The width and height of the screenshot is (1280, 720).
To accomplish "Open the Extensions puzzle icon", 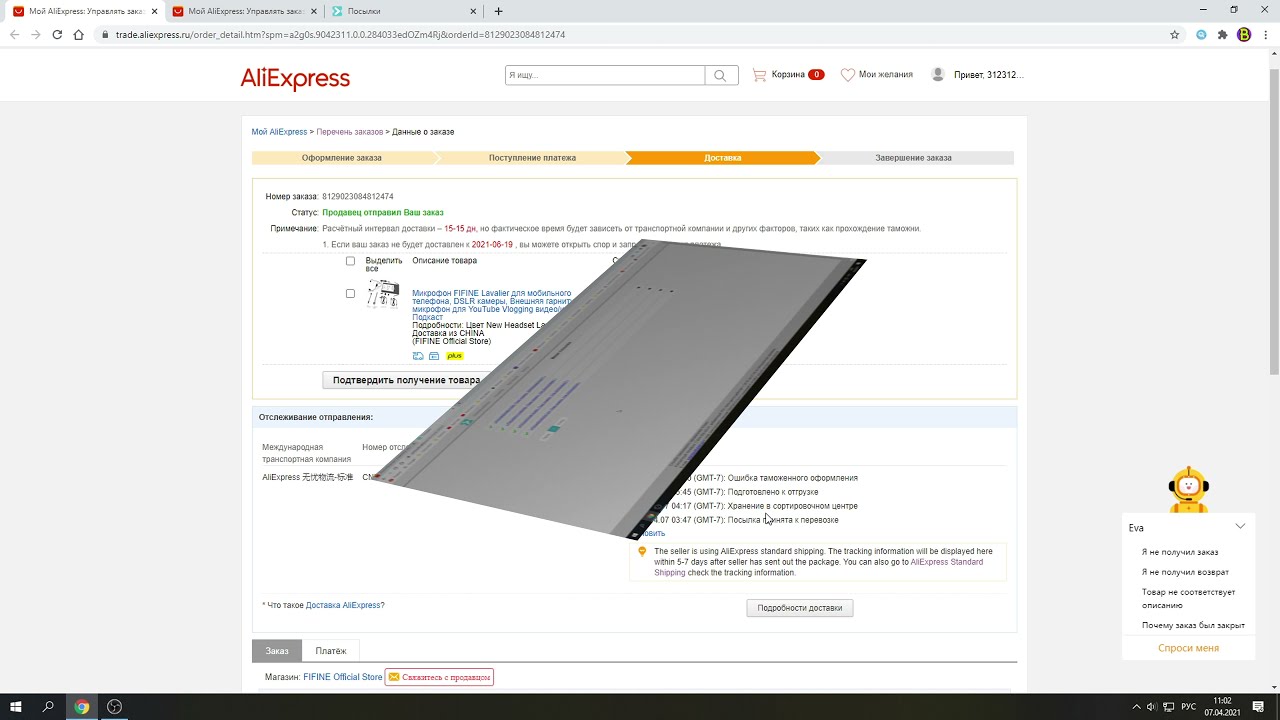I will pos(1222,35).
